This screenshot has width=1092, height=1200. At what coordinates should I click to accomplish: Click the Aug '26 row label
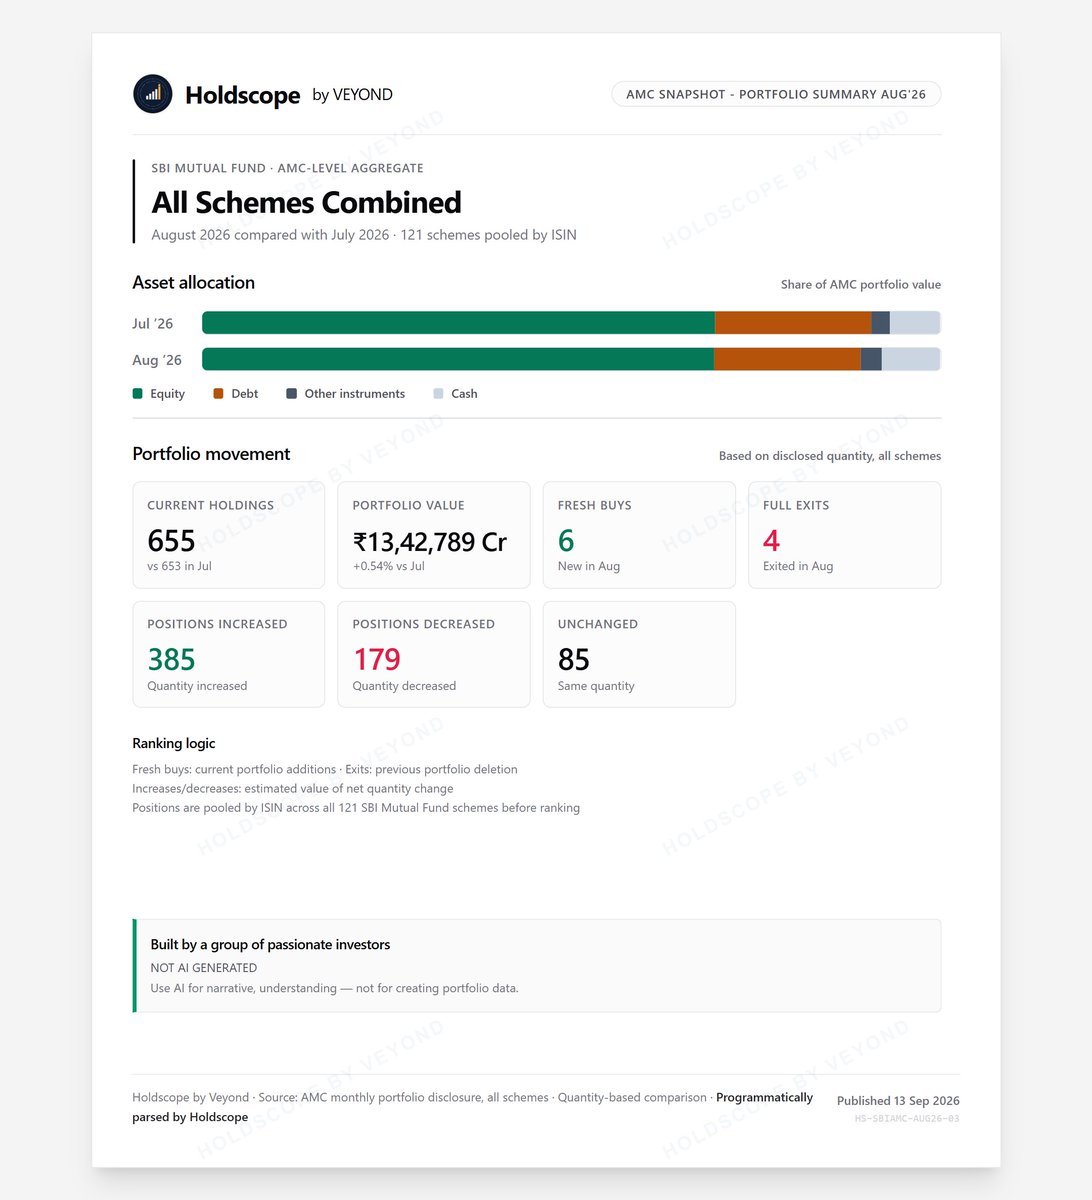(157, 360)
